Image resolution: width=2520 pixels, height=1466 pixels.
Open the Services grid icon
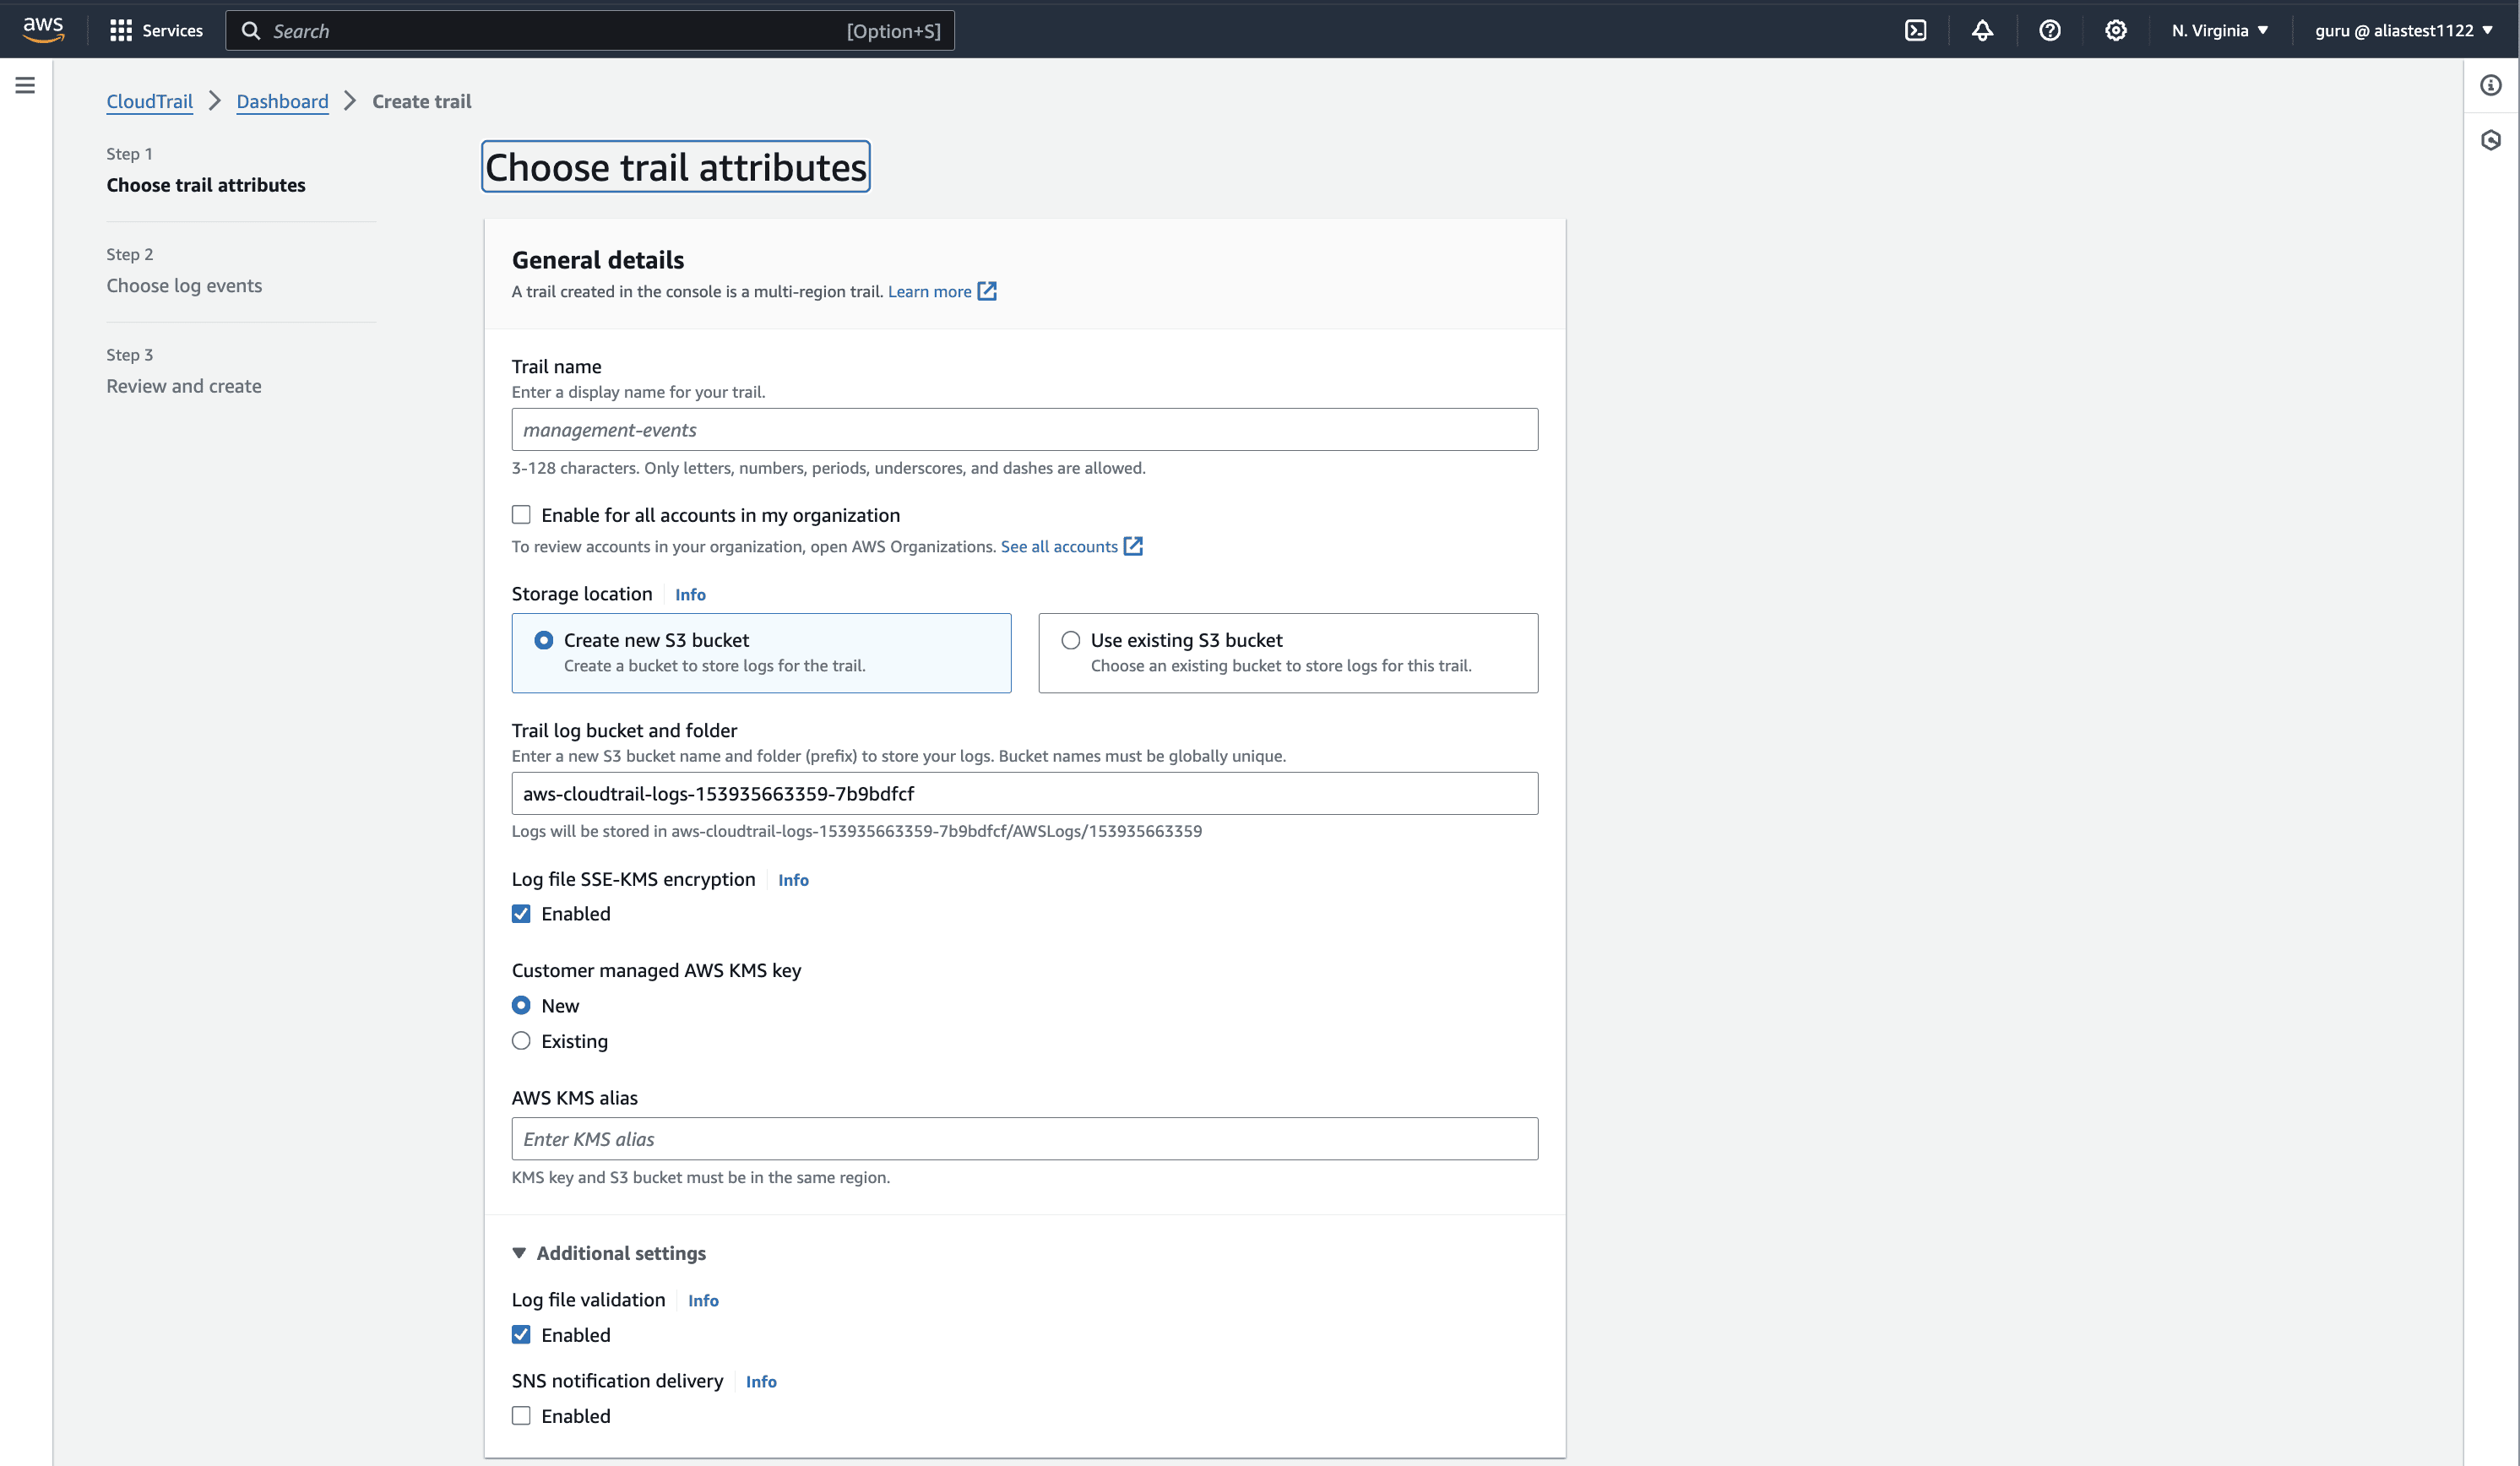click(x=121, y=31)
